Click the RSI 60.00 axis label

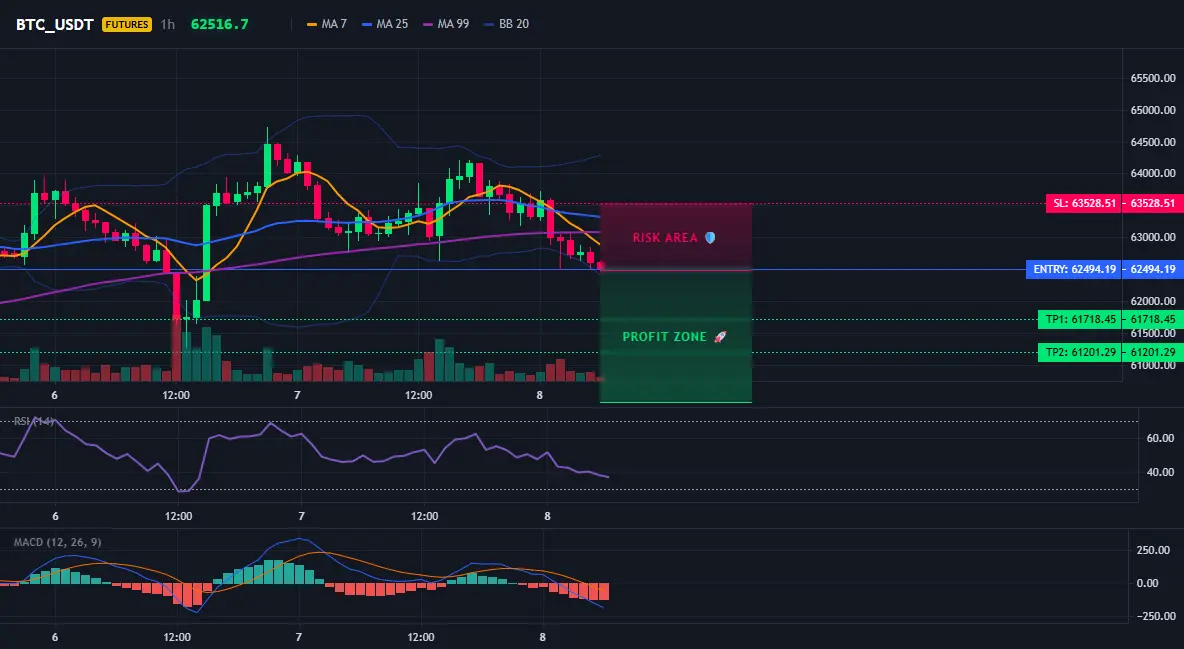(1160, 438)
